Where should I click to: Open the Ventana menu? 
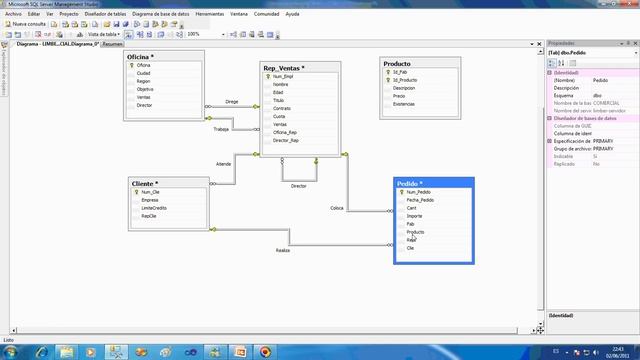tap(239, 14)
